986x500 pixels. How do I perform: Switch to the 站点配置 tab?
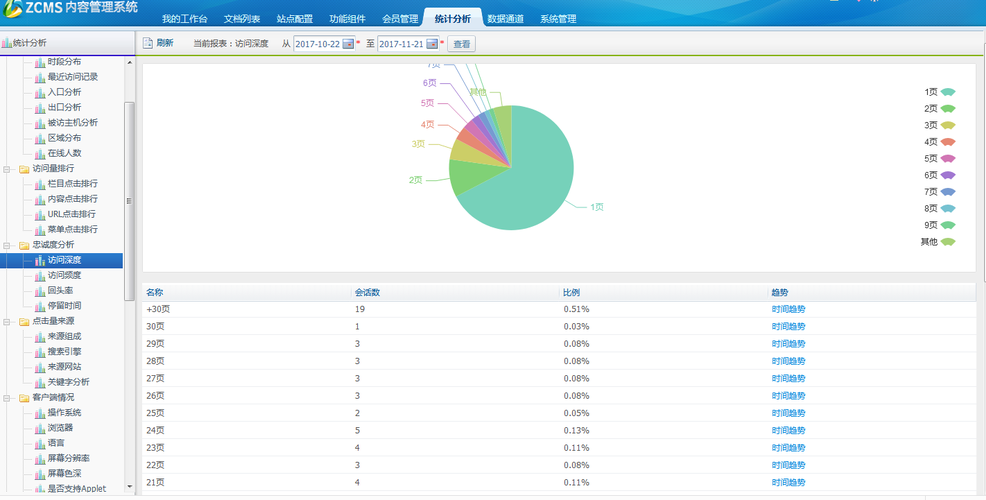coord(294,19)
